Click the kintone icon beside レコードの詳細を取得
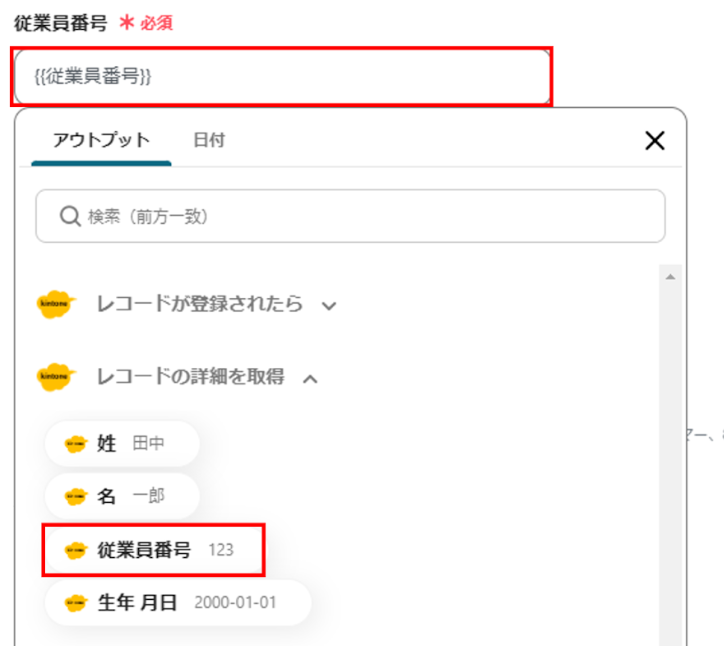 pos(56,377)
